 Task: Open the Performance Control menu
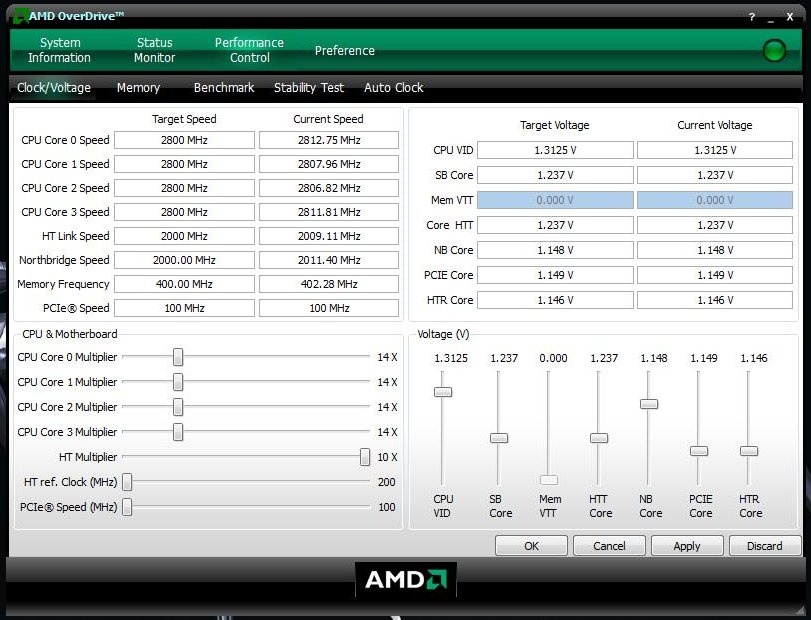(x=249, y=50)
